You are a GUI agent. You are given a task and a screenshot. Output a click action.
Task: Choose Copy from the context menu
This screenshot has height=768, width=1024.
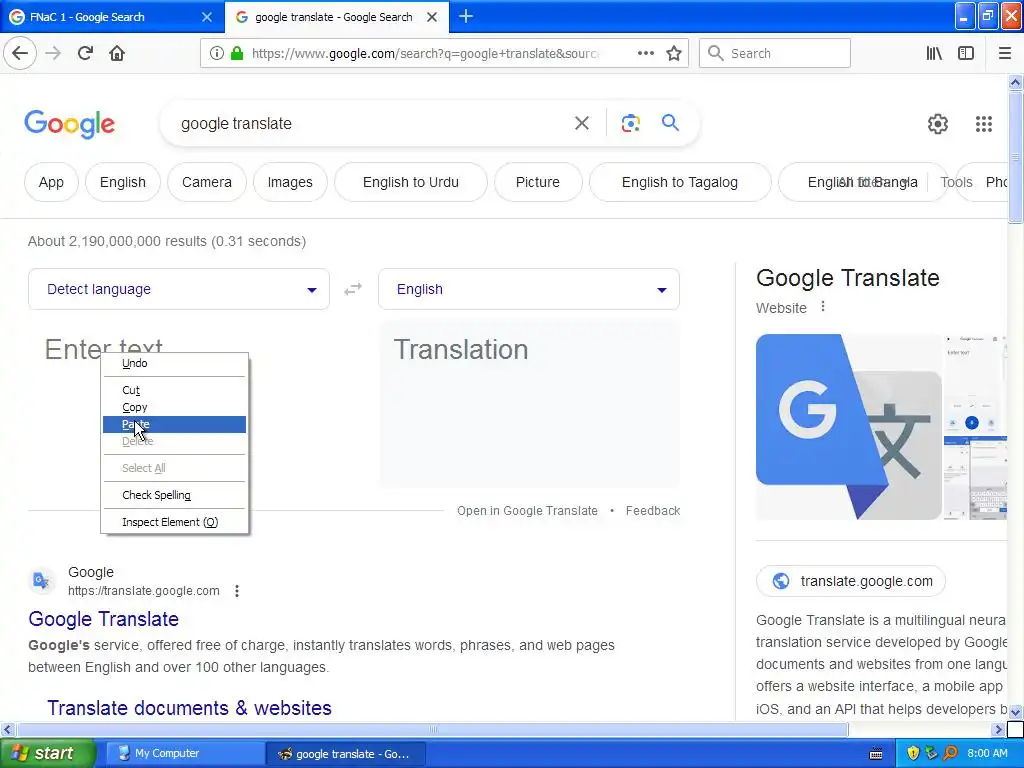tap(174, 407)
